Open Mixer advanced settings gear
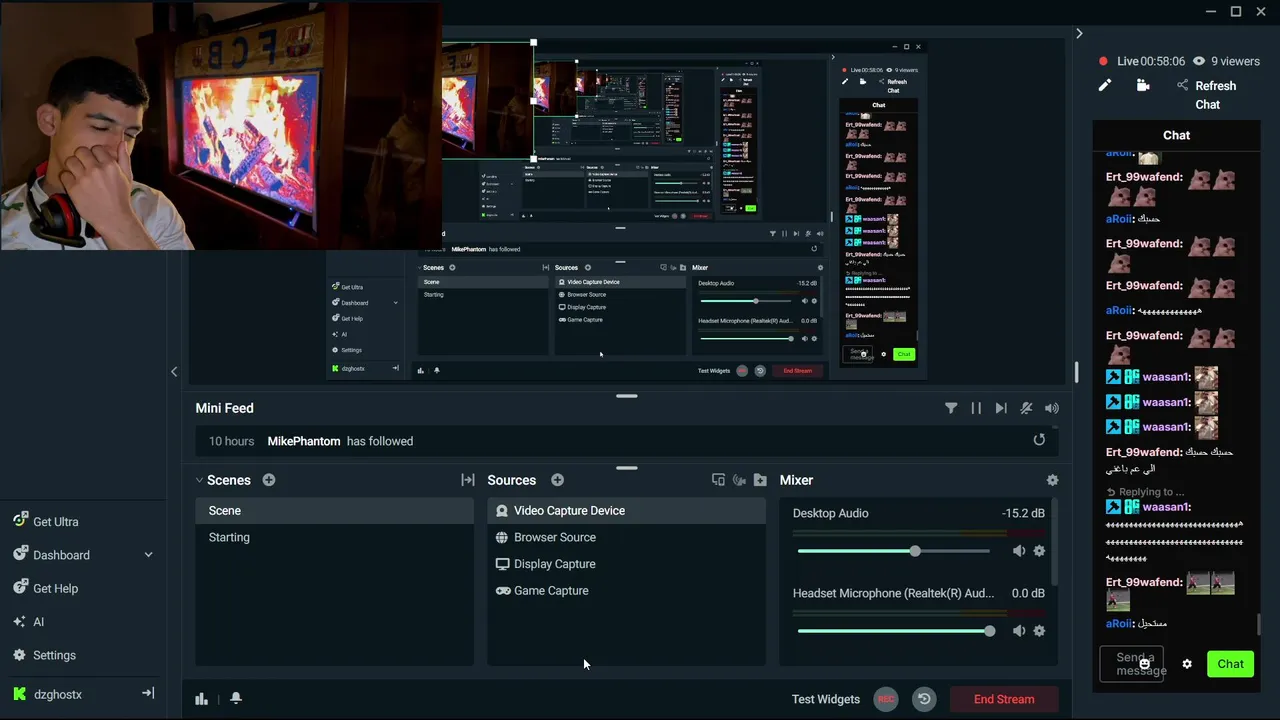The width and height of the screenshot is (1280, 720). (x=1052, y=480)
